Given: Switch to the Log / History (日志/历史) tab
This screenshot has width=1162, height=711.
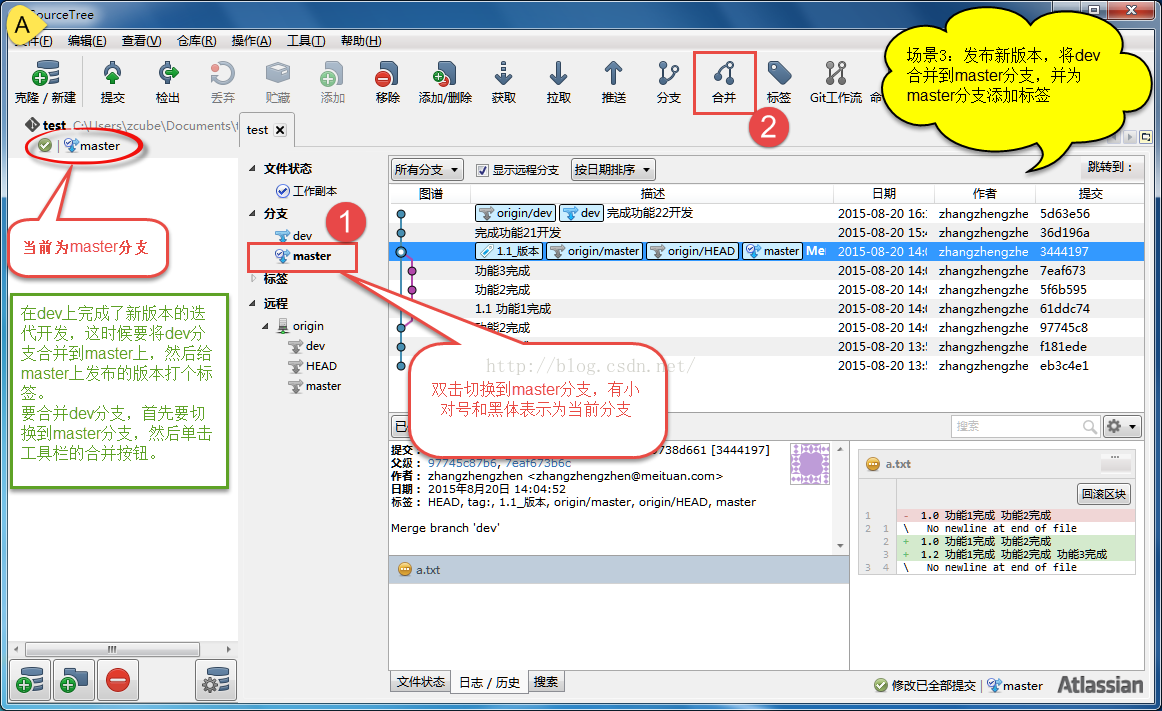Looking at the screenshot, I should (x=489, y=682).
